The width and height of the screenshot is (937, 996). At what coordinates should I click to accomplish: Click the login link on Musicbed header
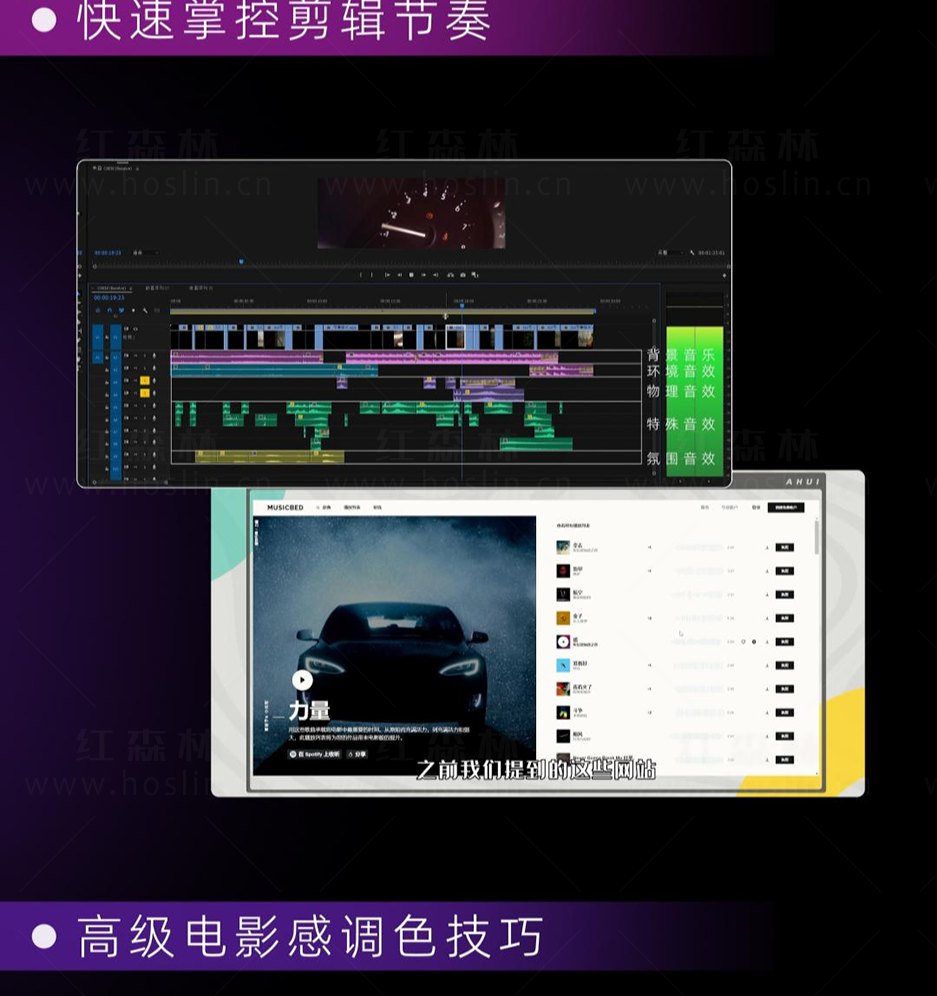click(x=756, y=508)
